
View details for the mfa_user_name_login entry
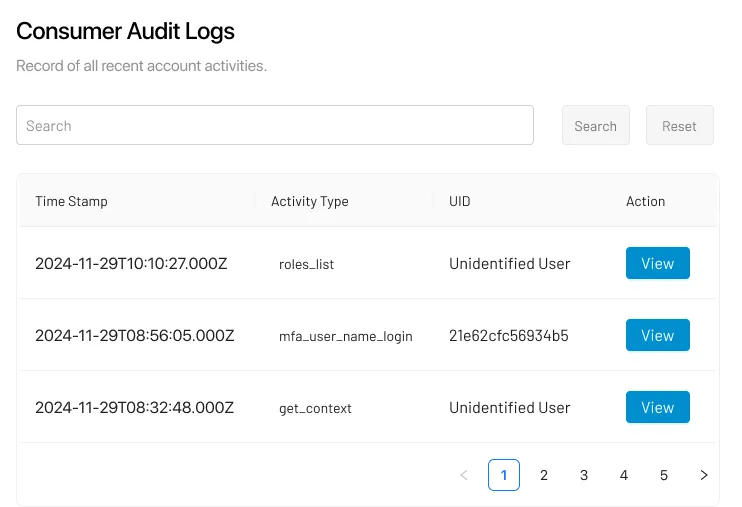pyautogui.click(x=657, y=335)
